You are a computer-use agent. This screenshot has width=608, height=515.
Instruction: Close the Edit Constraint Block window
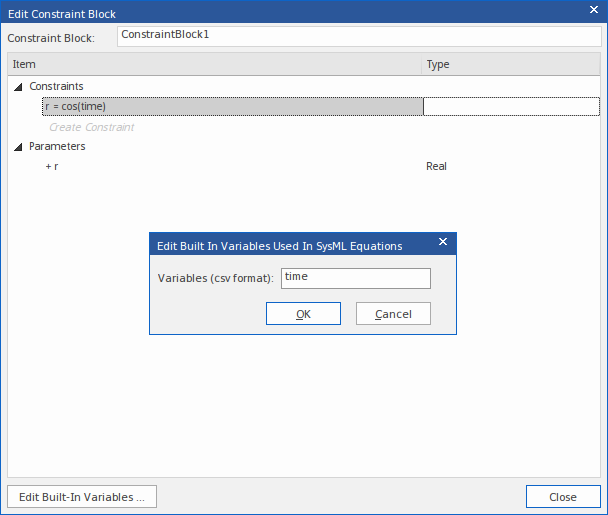tap(591, 14)
